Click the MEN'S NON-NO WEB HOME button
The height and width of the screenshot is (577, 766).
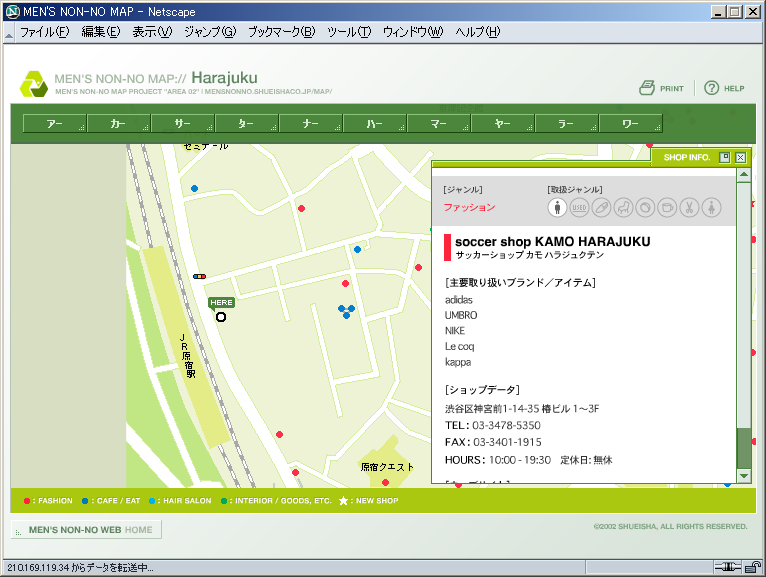(x=86, y=530)
